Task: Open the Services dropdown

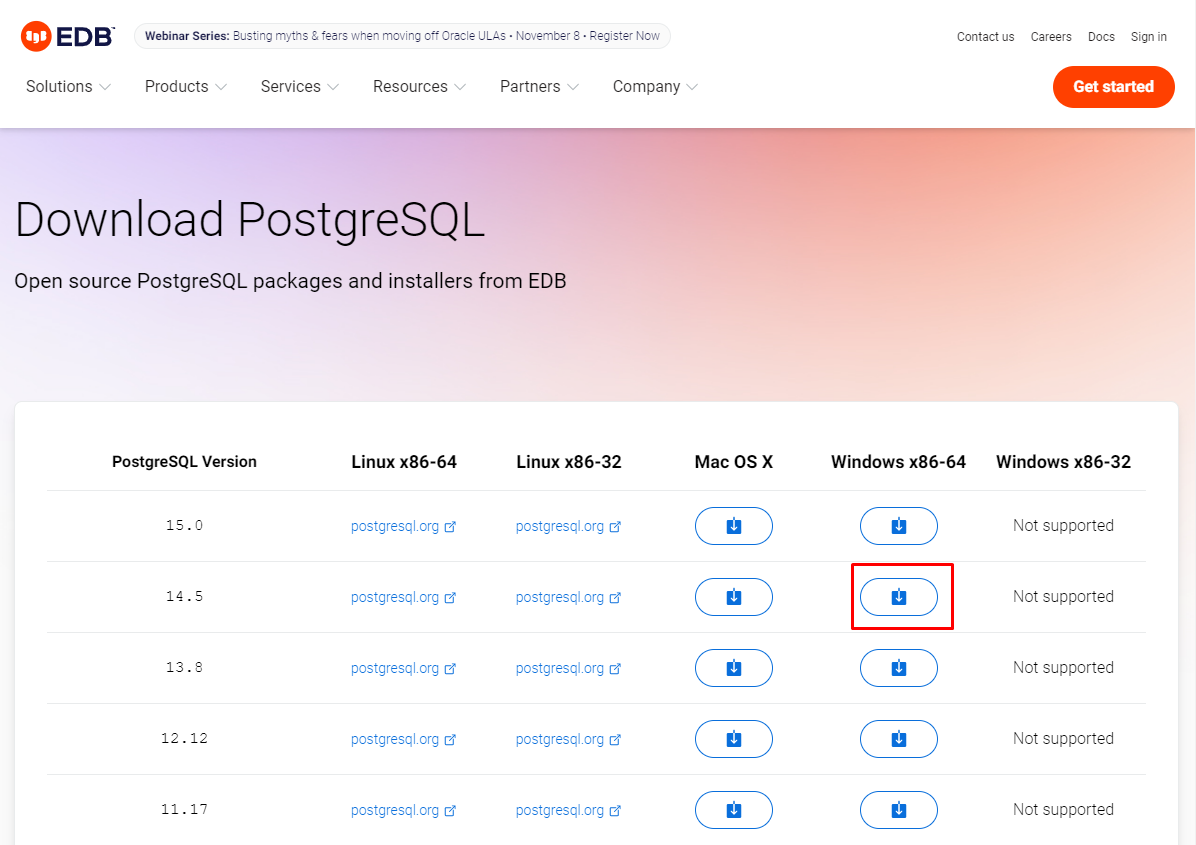Action: pyautogui.click(x=300, y=86)
